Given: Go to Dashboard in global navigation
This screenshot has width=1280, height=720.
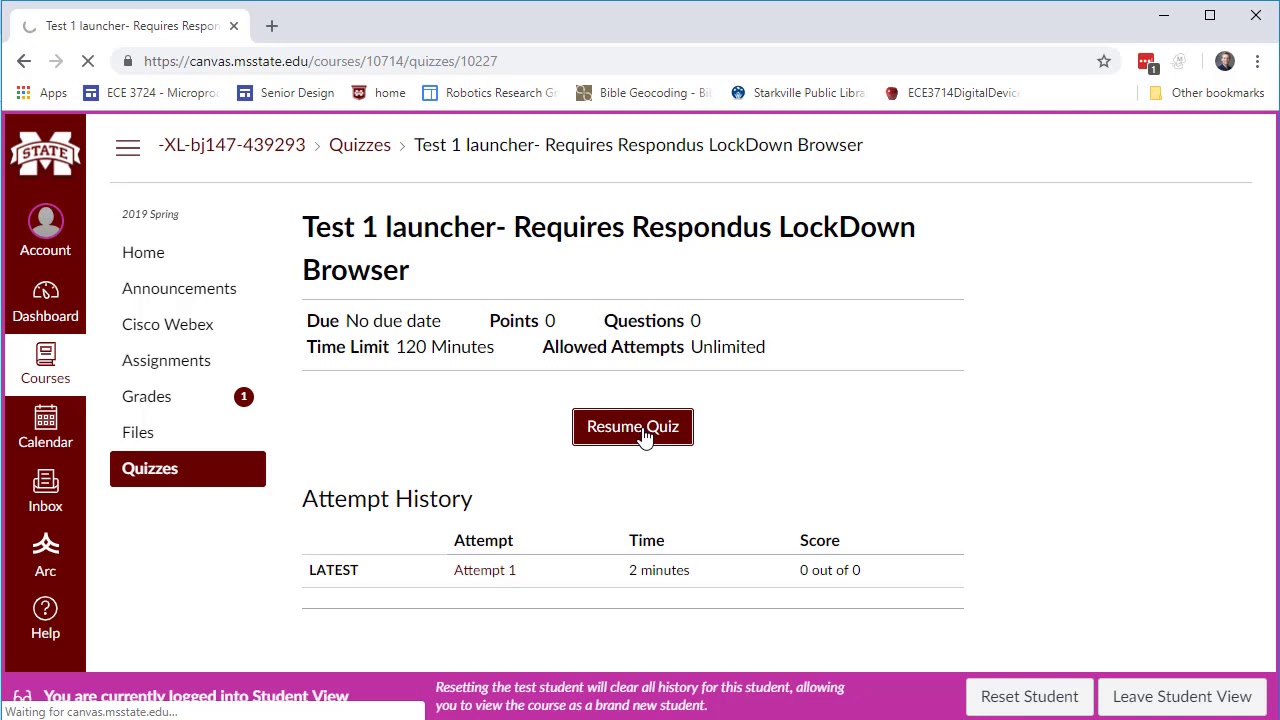Looking at the screenshot, I should (x=45, y=301).
